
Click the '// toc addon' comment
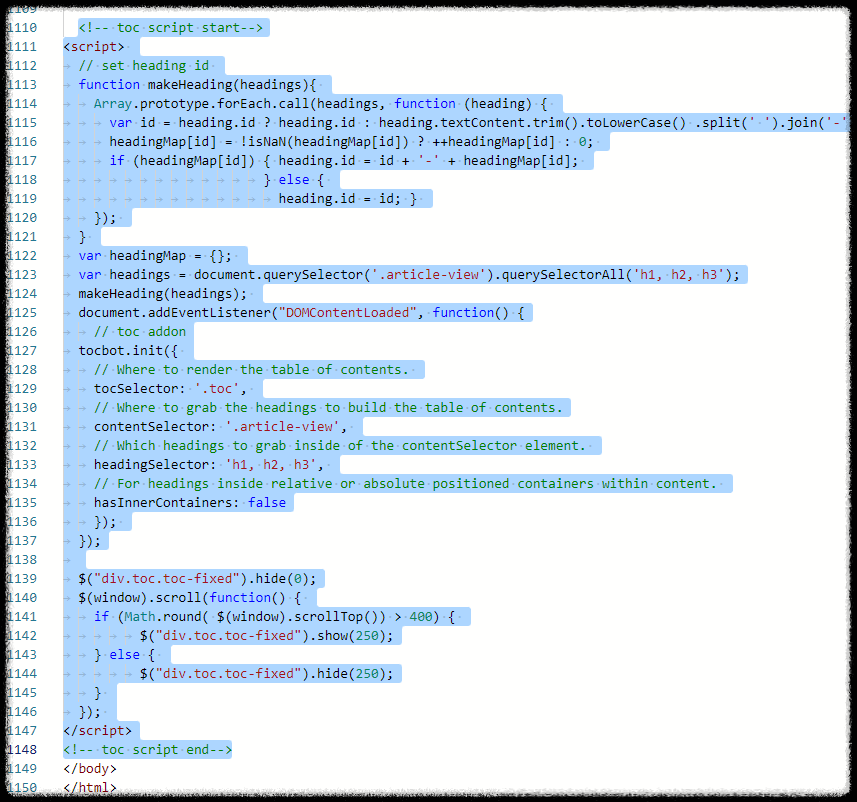pyautogui.click(x=140, y=332)
